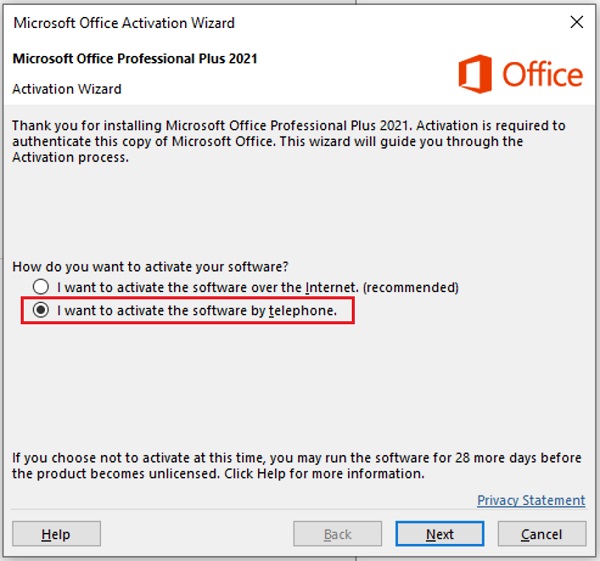Click the "(recommended)" text beside Internet option

(410, 287)
